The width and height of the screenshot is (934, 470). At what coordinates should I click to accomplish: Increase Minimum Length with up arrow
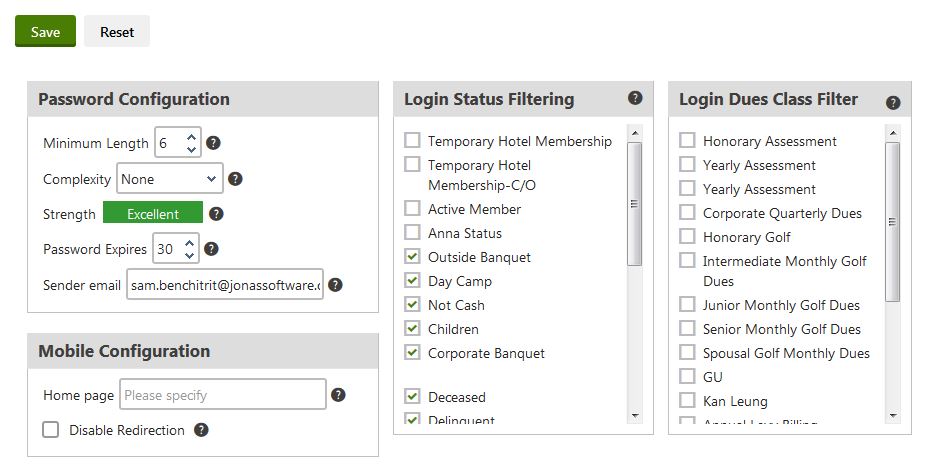[x=191, y=136]
